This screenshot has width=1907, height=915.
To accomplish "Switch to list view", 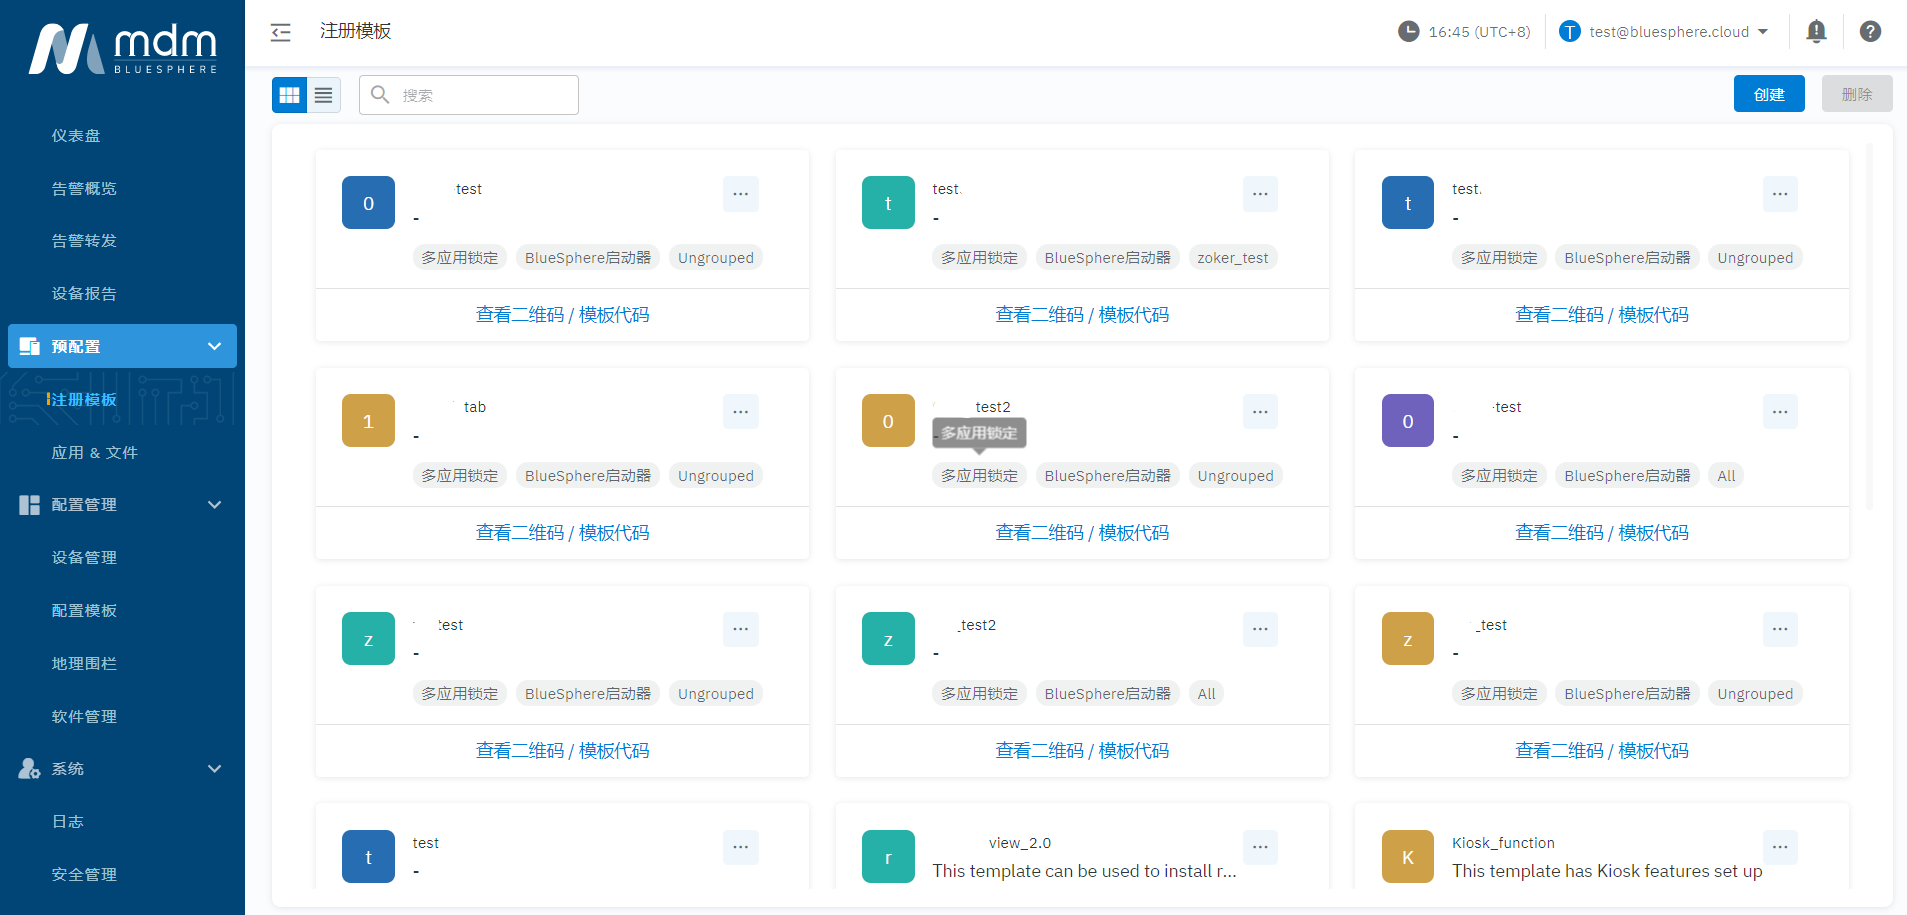I will pyautogui.click(x=324, y=95).
